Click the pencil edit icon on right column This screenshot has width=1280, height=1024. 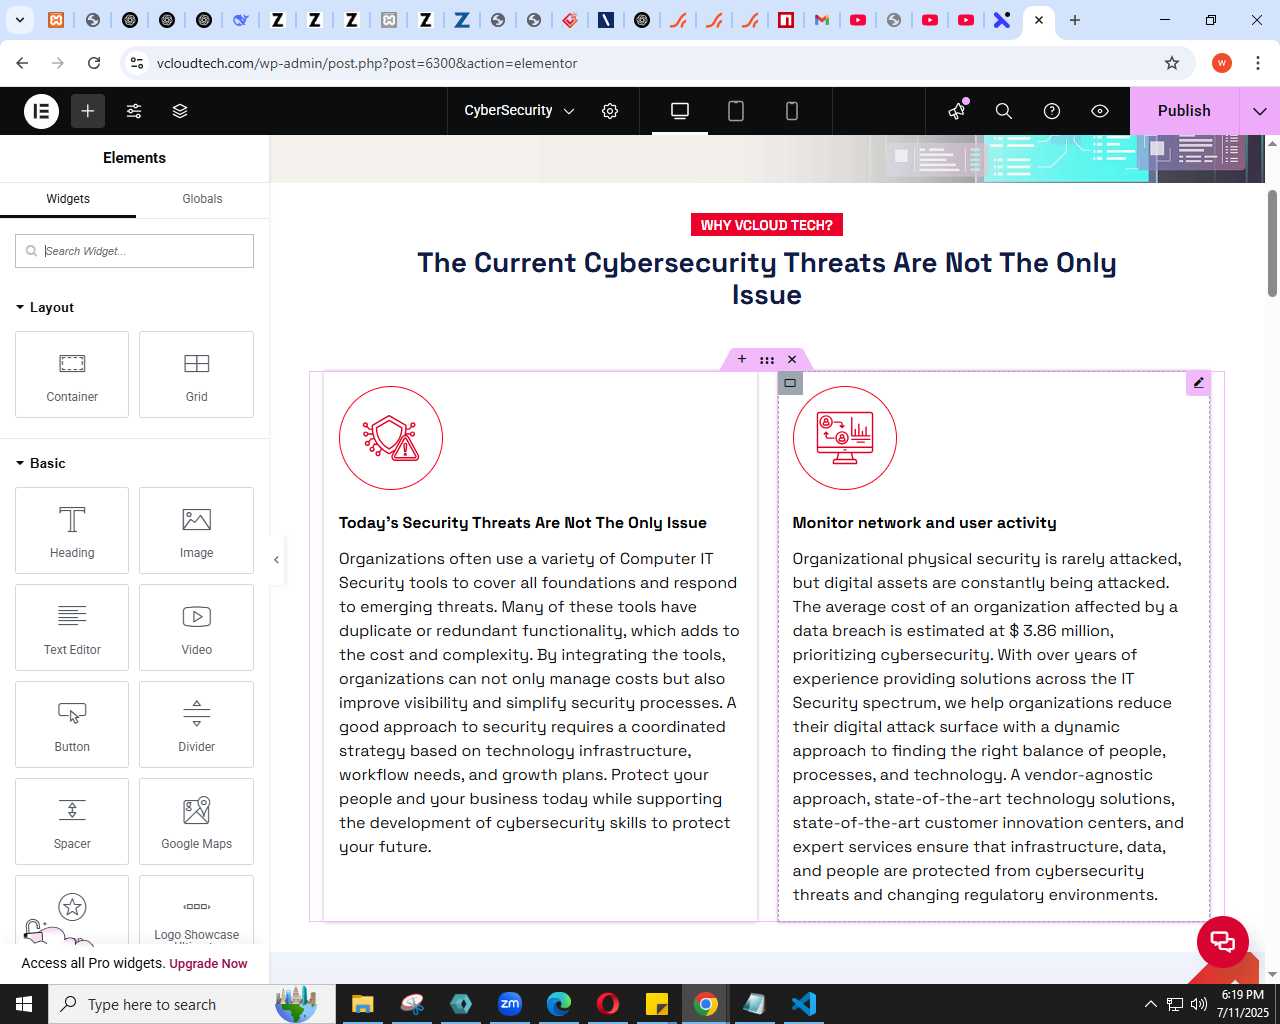pos(1198,383)
